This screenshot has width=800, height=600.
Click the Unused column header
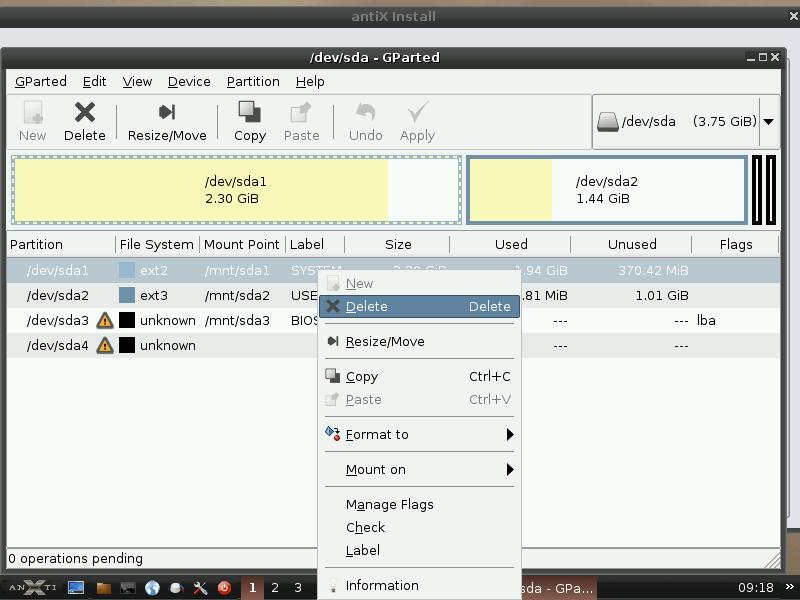(x=632, y=244)
